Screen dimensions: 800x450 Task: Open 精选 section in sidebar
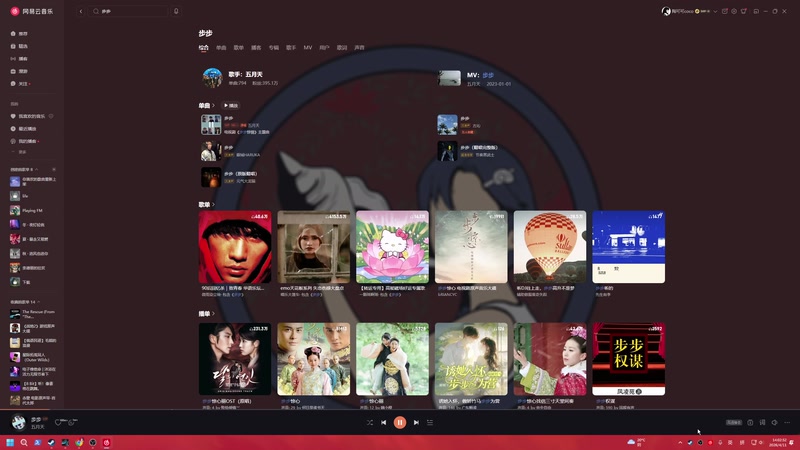[19, 46]
